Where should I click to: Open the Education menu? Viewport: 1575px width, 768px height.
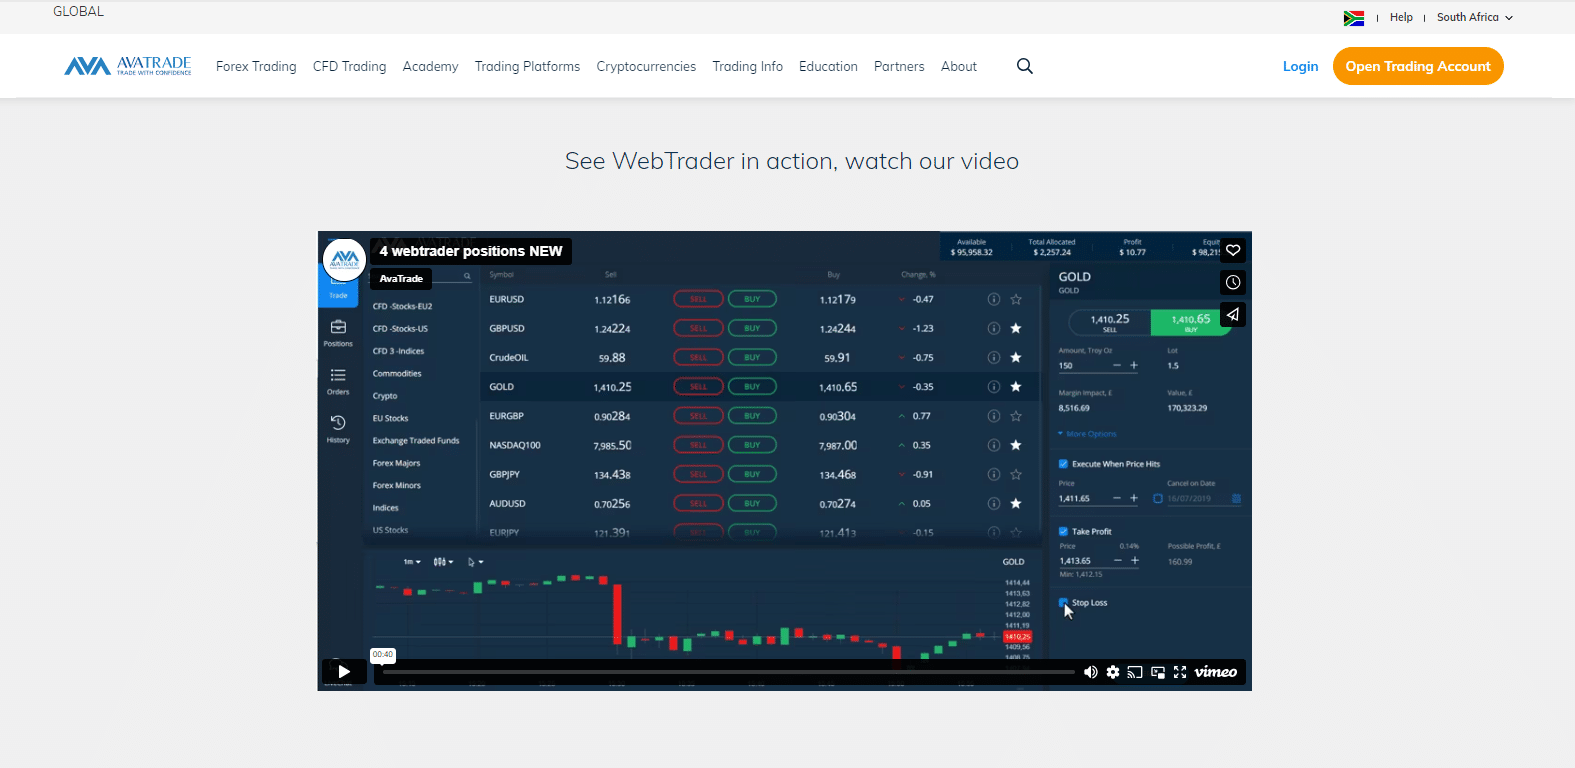[x=828, y=66]
